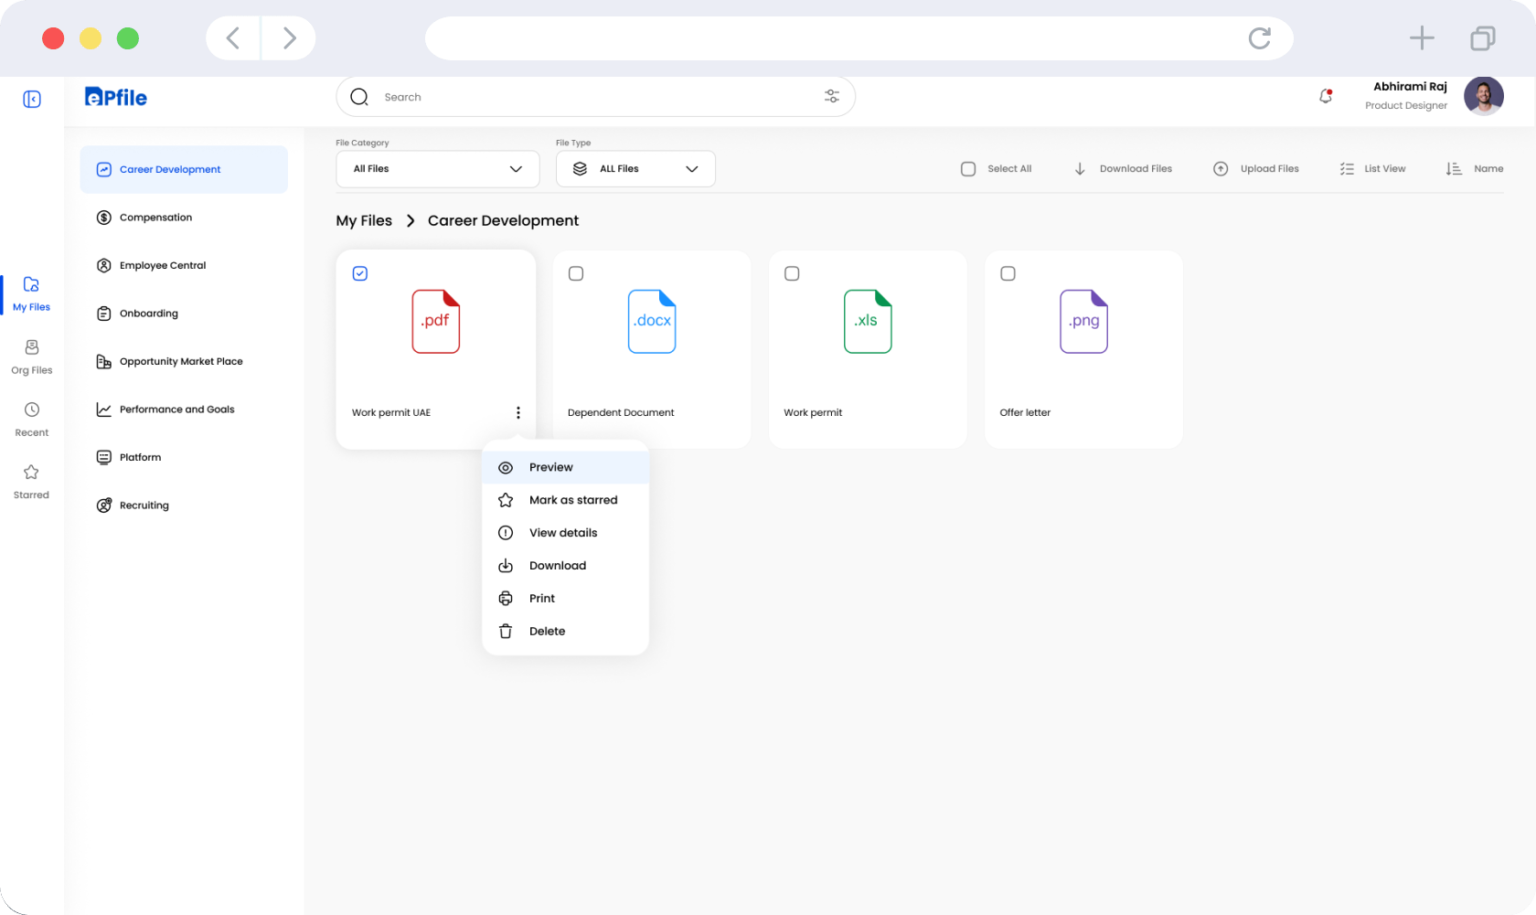Collapse the sidebar with the panel icon
The image size is (1536, 915).
click(31, 99)
